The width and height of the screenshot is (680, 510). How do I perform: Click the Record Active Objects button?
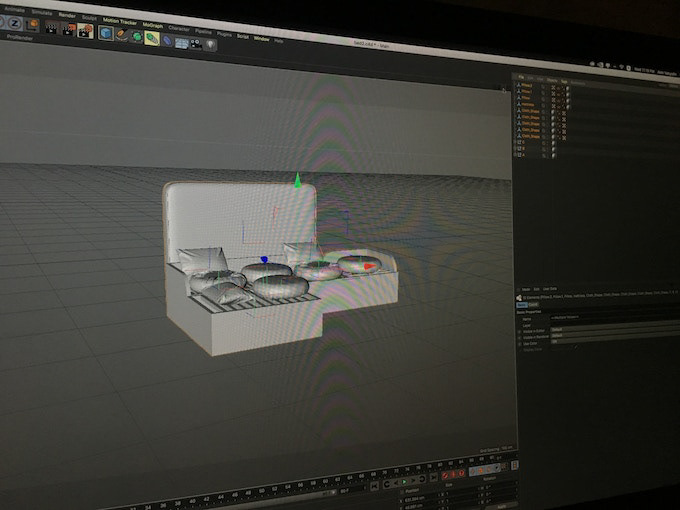[445, 475]
